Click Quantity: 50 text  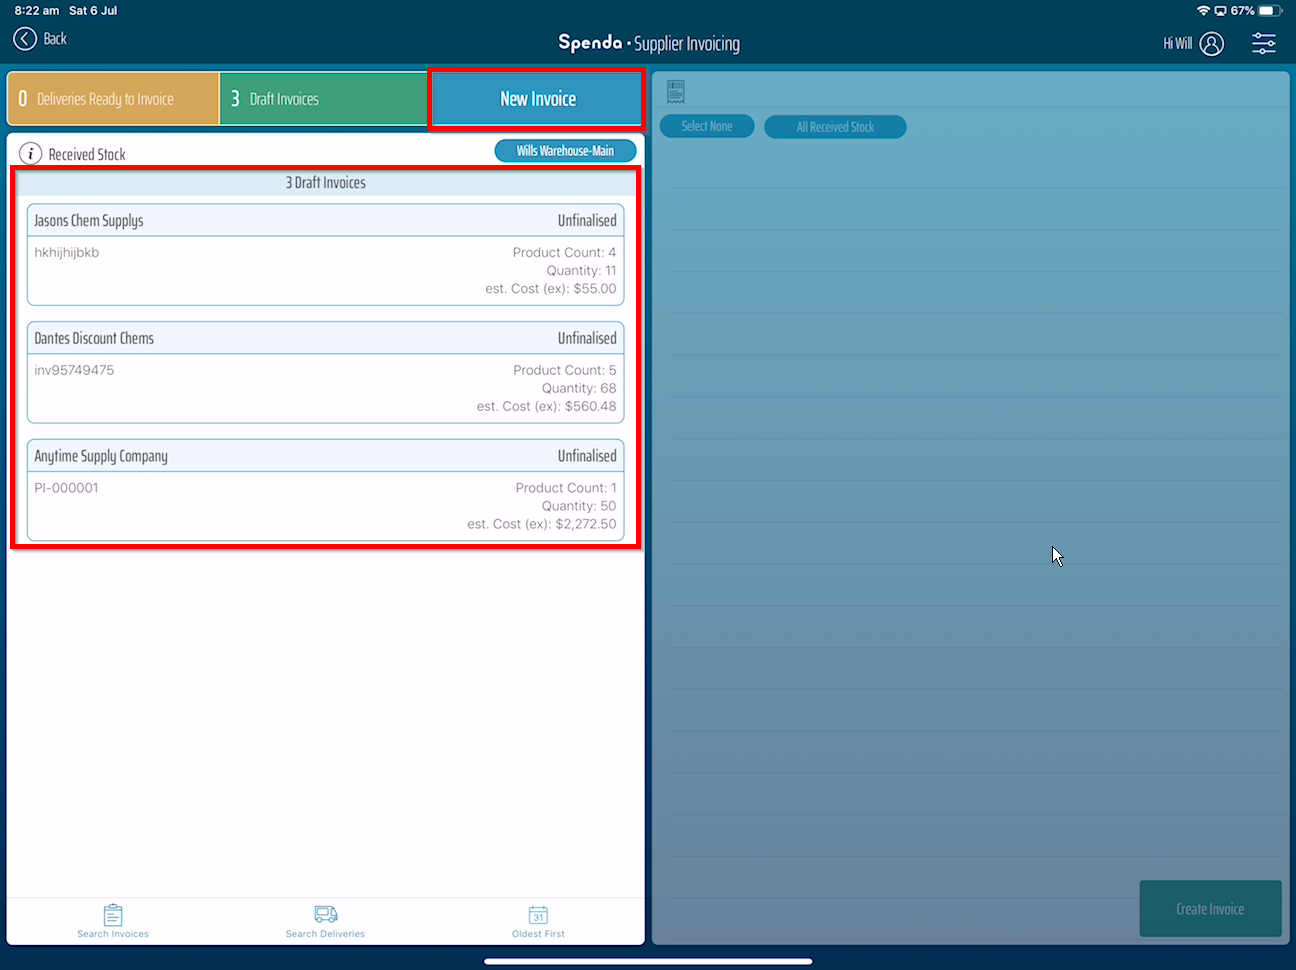tap(579, 506)
